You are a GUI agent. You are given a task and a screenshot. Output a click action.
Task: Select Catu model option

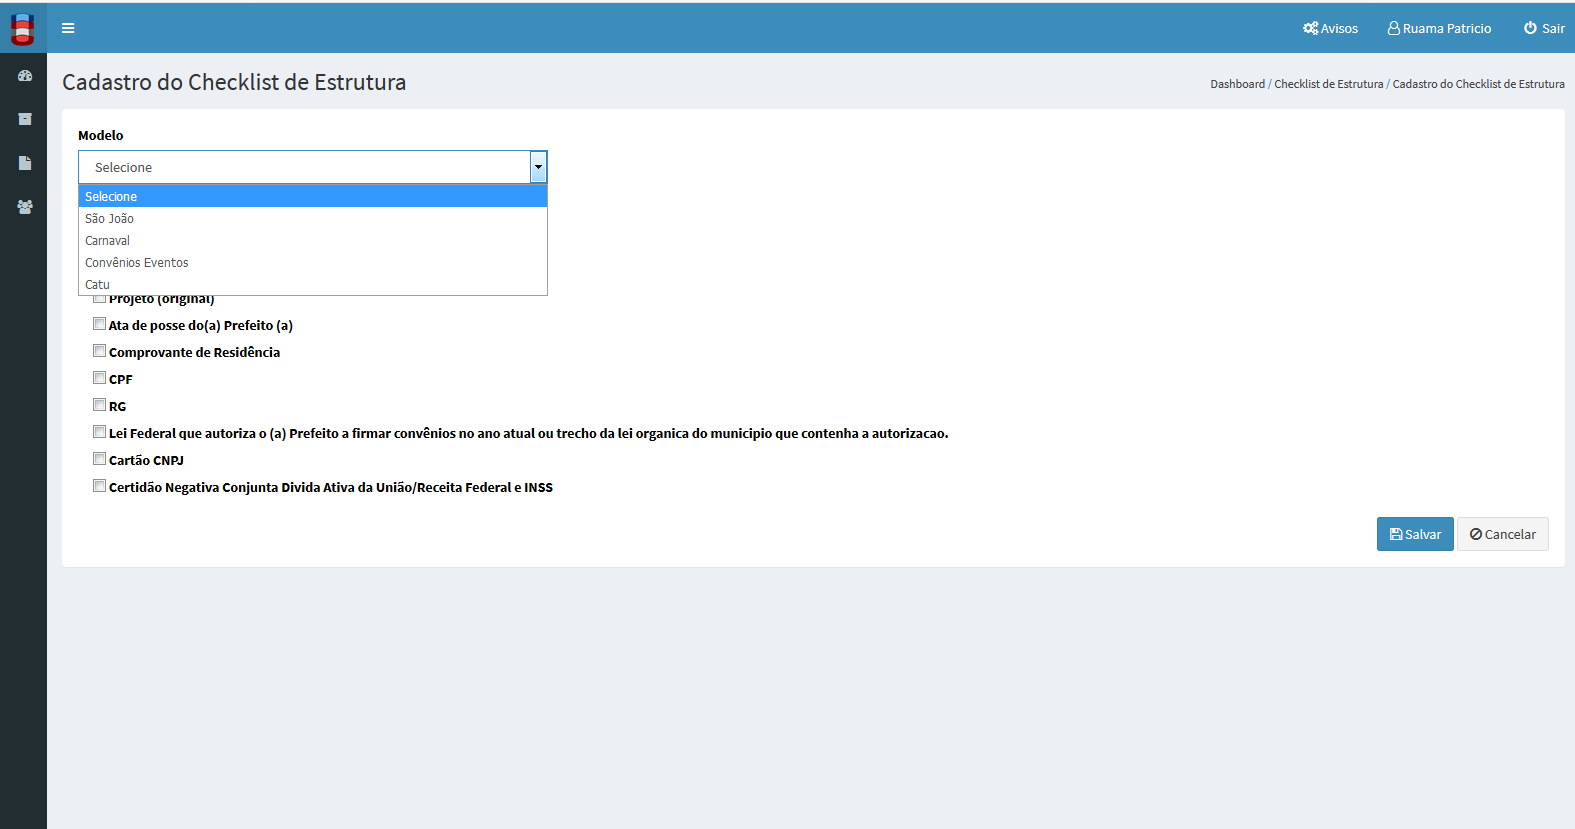coord(313,284)
